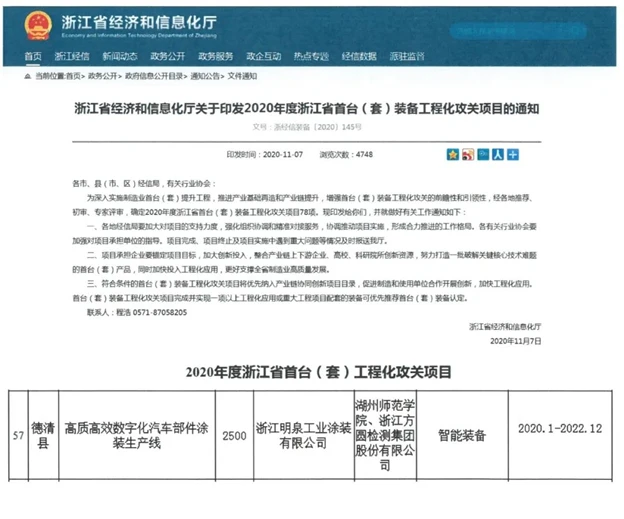624x519 pixels.
Task: Click the 政务公开 breadcrumb link
Action: (x=103, y=76)
